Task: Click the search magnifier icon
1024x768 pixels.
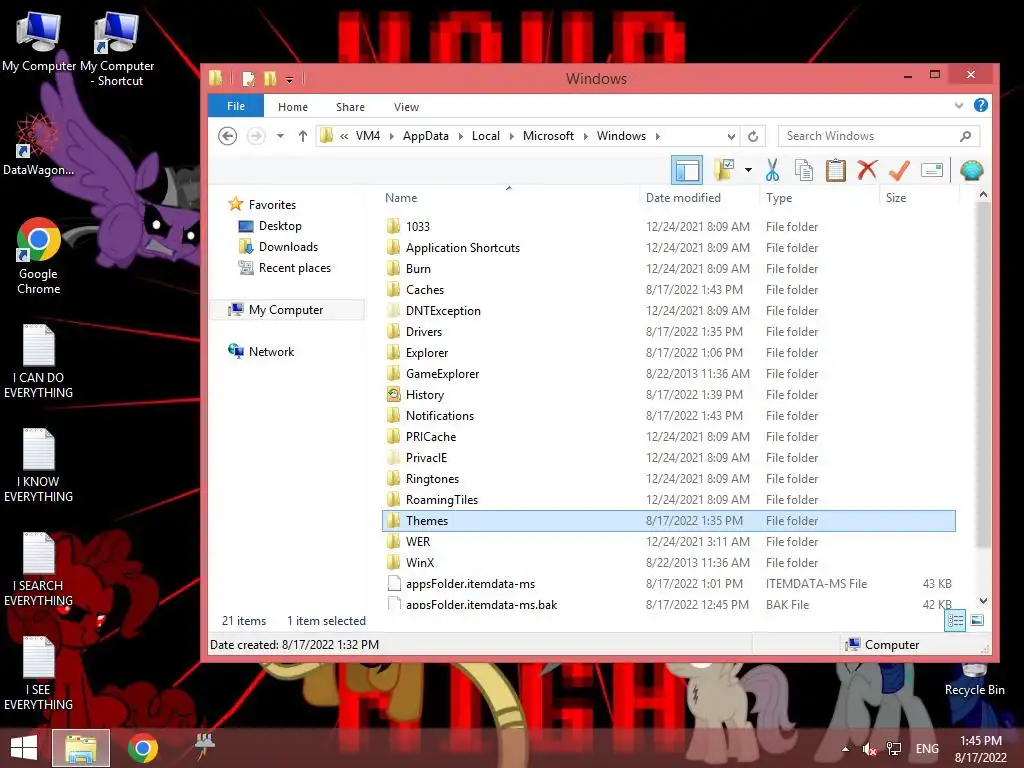Action: tap(965, 136)
